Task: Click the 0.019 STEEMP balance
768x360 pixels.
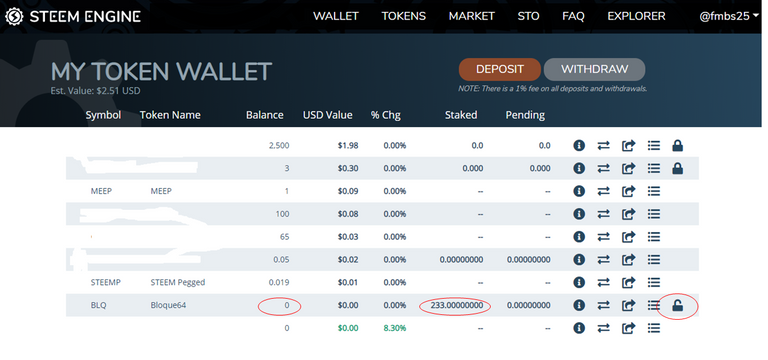Action: tap(279, 283)
